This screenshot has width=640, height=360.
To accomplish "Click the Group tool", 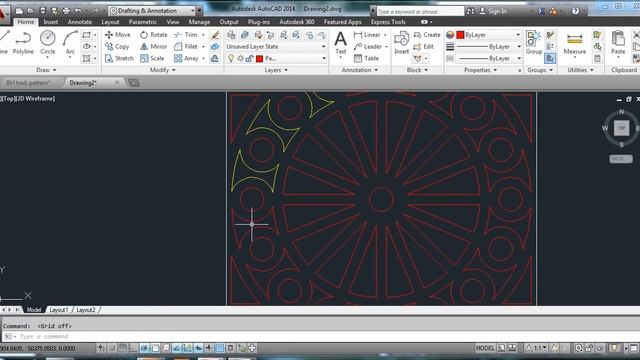I will (x=533, y=43).
